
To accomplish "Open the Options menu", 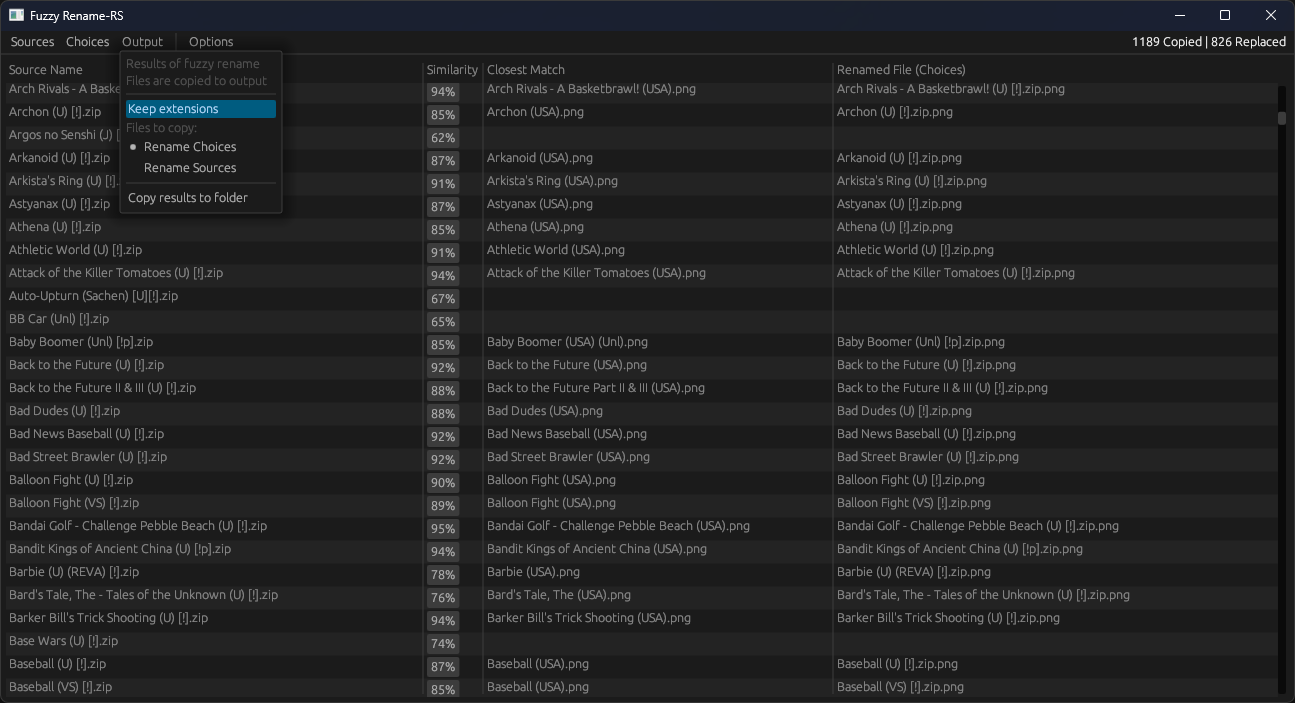I will [211, 42].
